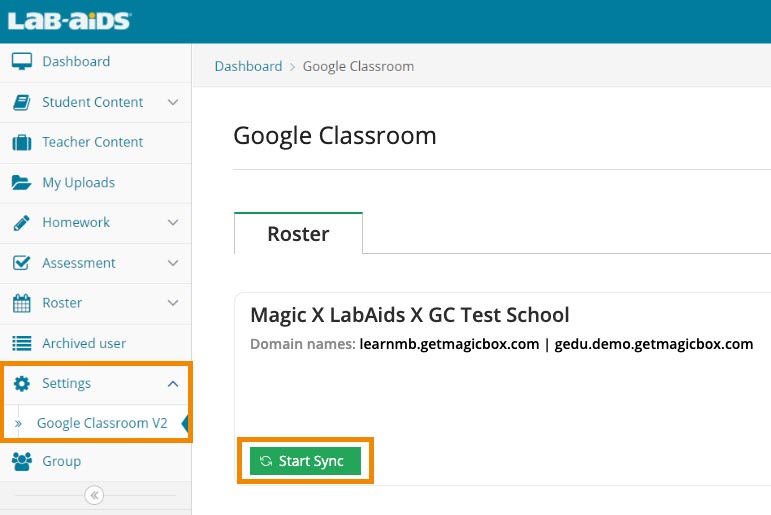Select the Roster tab
The width and height of the screenshot is (771, 515).
pos(298,234)
